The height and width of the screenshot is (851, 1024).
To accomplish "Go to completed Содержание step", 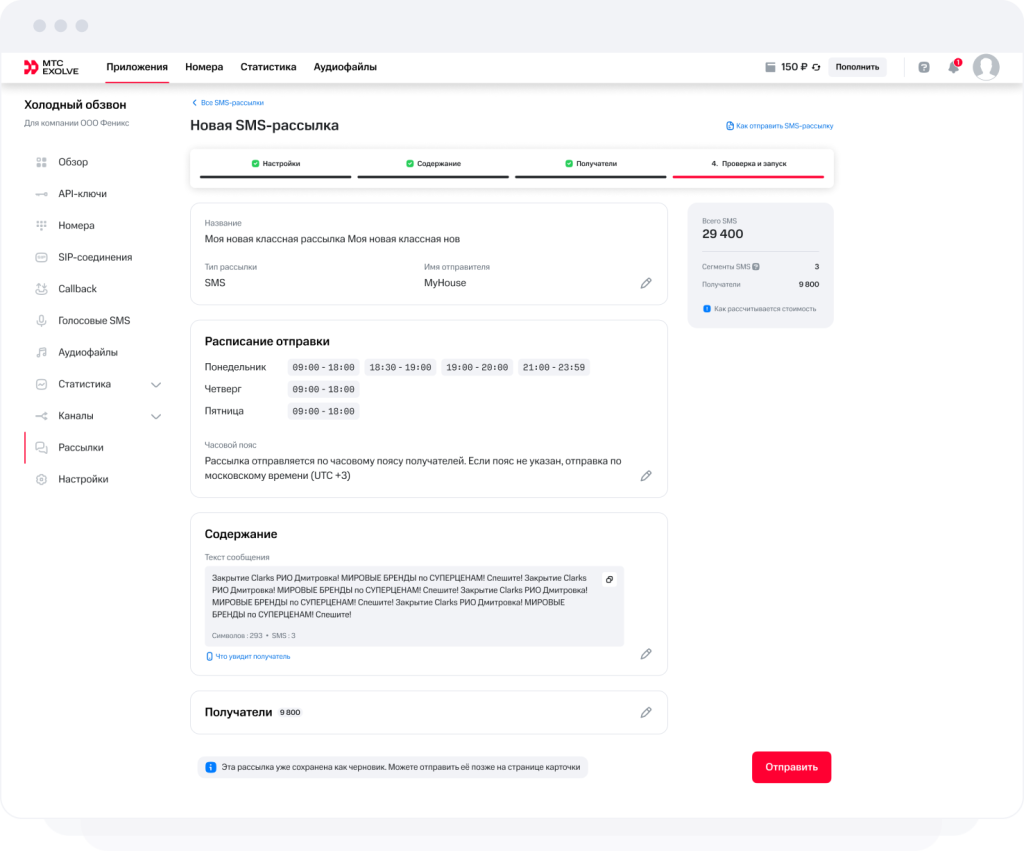I will [x=433, y=163].
